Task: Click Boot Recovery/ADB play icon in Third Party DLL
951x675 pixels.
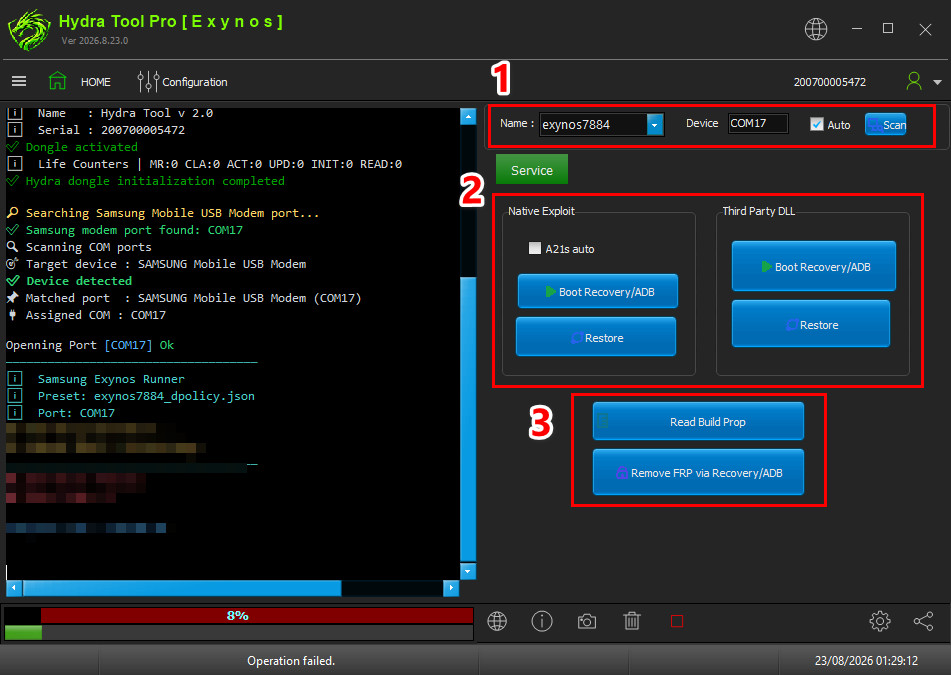Action: tap(767, 266)
